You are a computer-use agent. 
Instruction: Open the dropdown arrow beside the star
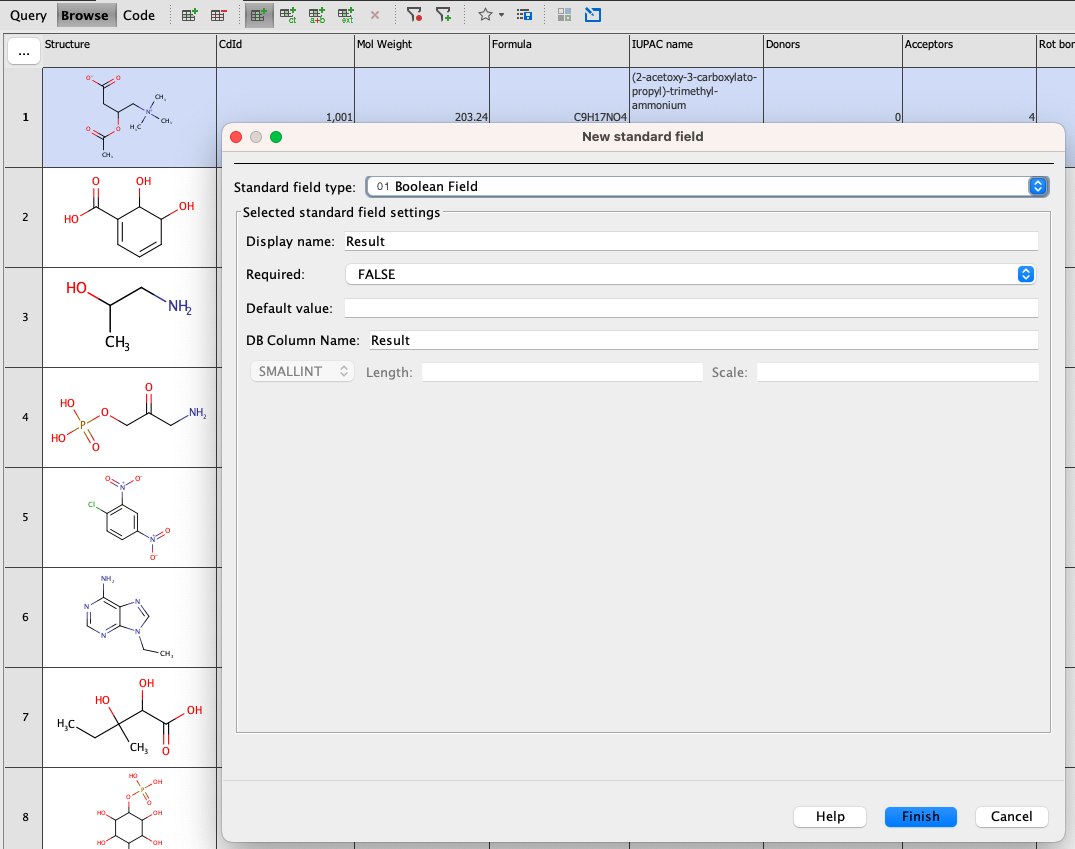tap(501, 15)
